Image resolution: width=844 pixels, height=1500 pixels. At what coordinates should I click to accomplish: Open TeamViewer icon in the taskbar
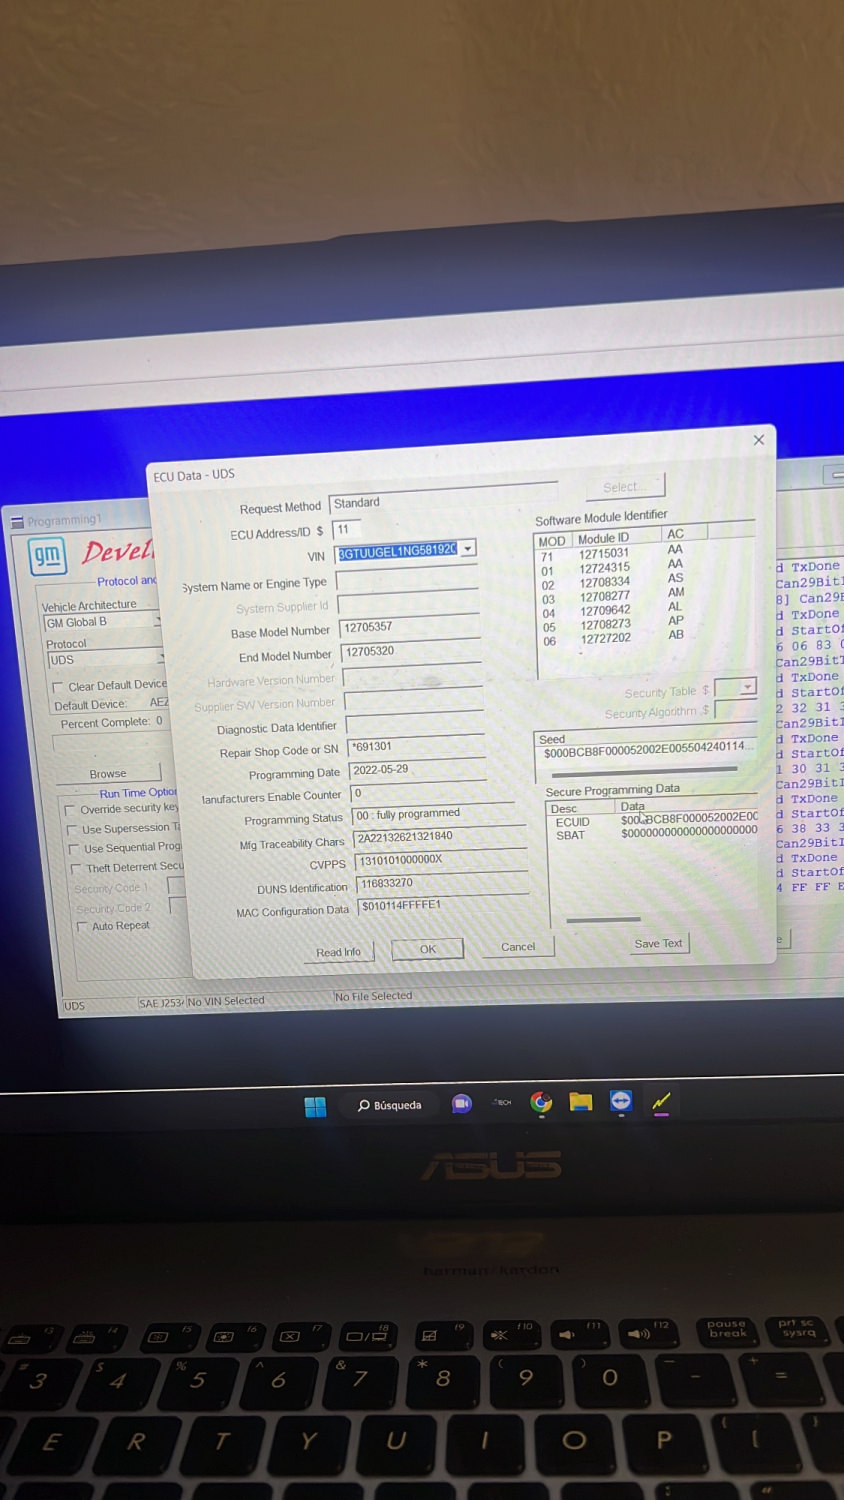[x=621, y=1101]
